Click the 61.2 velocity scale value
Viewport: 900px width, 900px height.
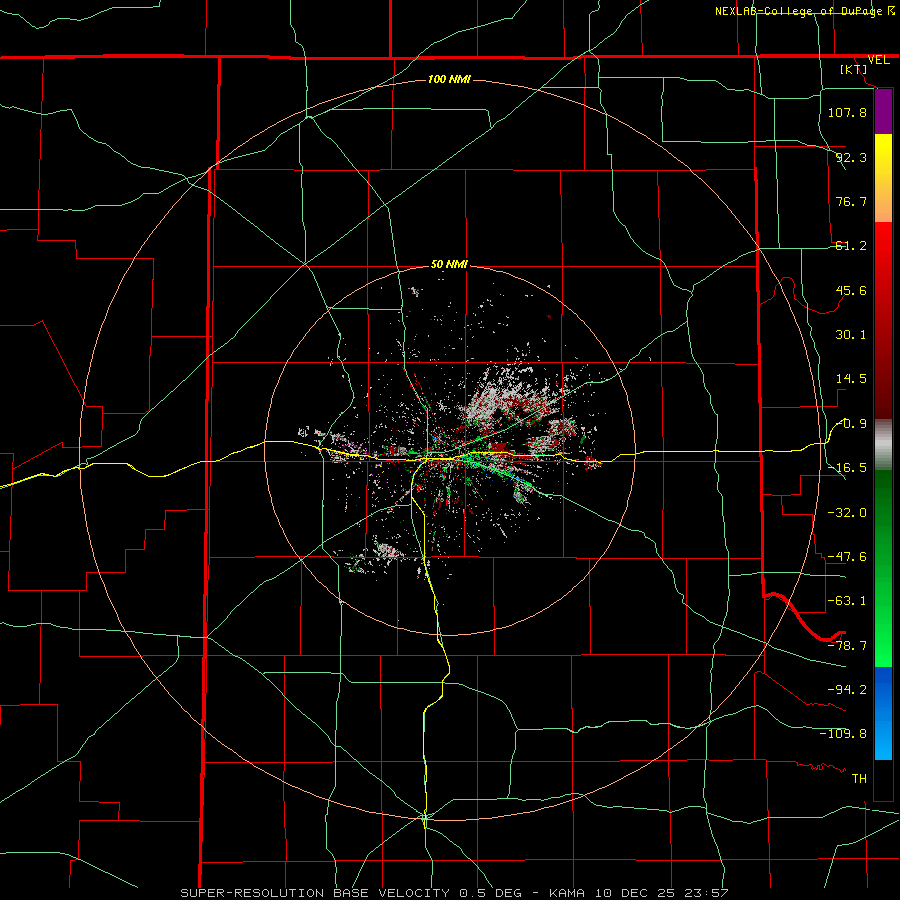point(851,246)
